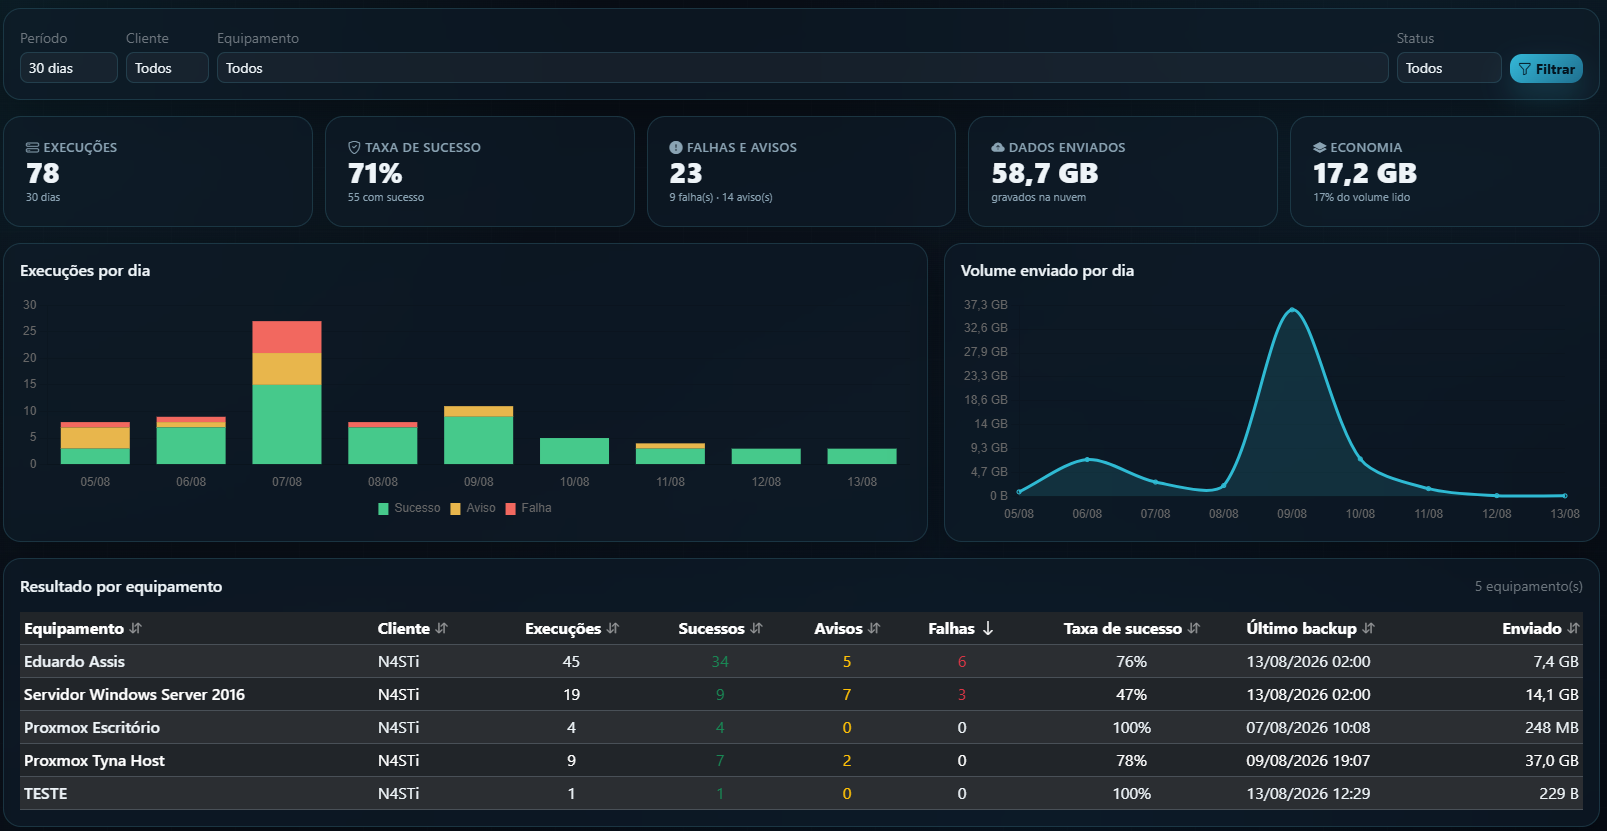
Task: Click the green bar for 10/08
Action: tap(574, 451)
